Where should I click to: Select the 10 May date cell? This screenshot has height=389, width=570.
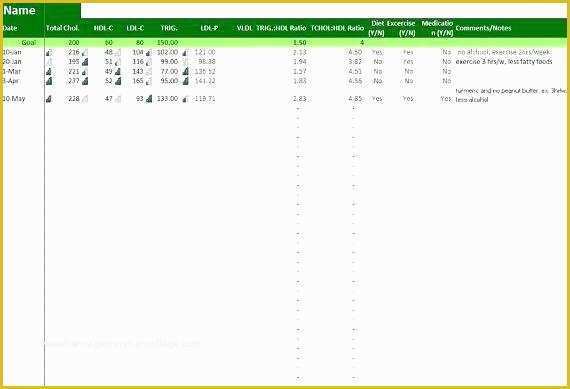[14, 99]
